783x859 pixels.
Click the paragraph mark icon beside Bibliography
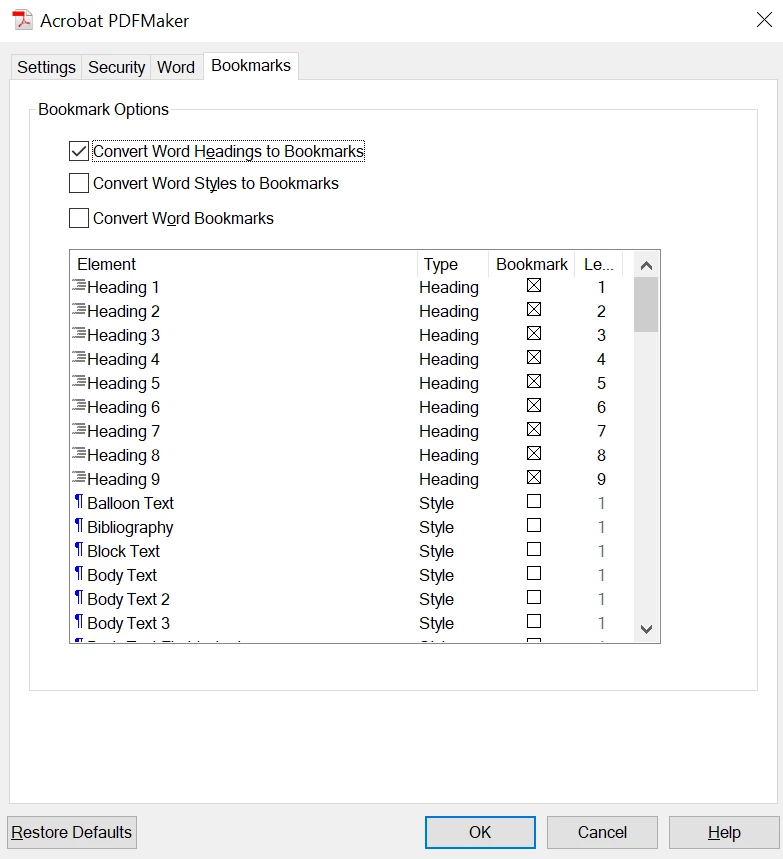pos(79,525)
